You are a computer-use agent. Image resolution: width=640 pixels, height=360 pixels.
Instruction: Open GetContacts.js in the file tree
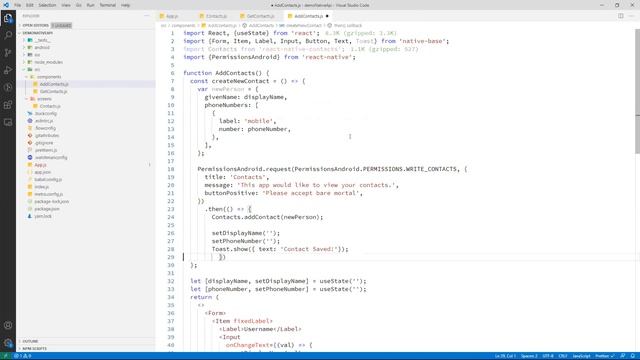(x=53, y=91)
